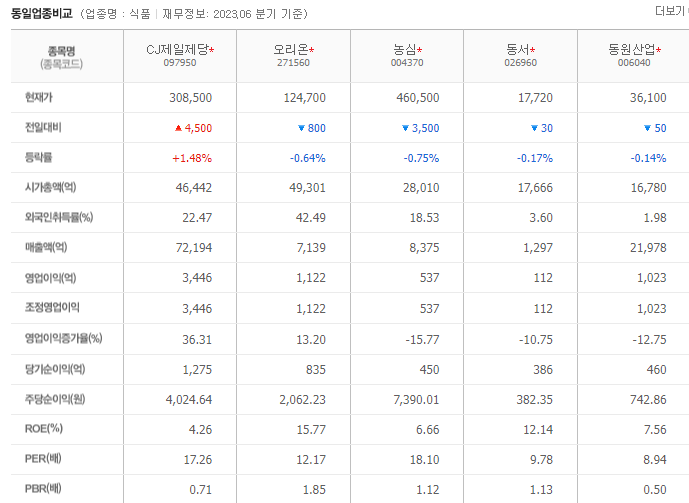This screenshot has width=689, height=503.
Task: Click the 동일업종비교 heading
Action: point(42,14)
